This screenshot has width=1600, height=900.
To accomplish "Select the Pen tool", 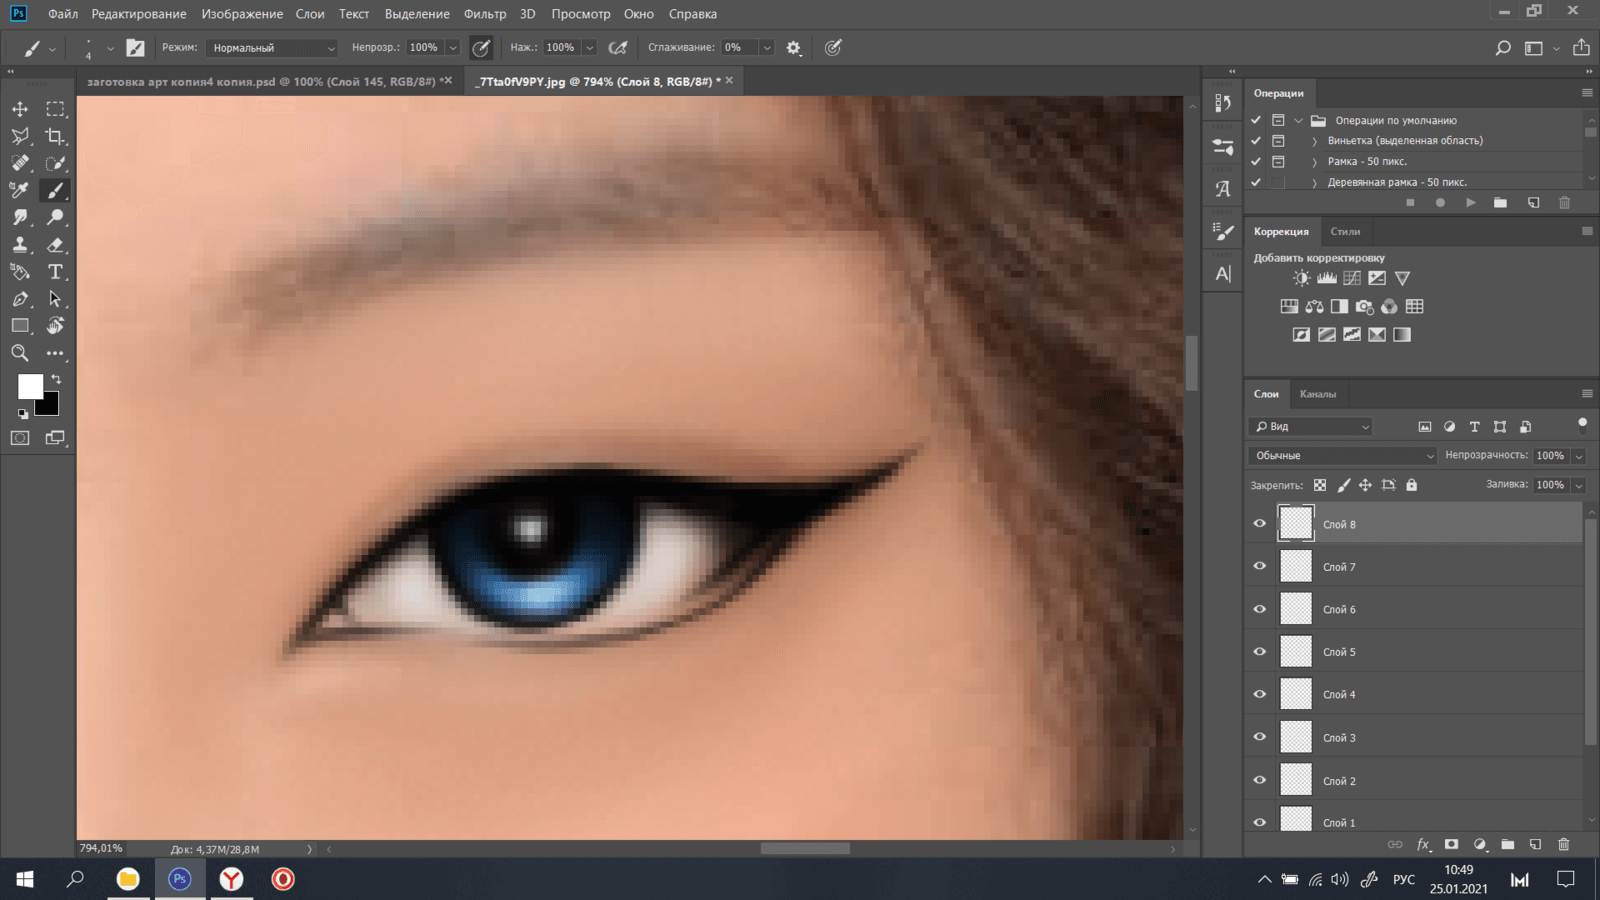I will [20, 299].
